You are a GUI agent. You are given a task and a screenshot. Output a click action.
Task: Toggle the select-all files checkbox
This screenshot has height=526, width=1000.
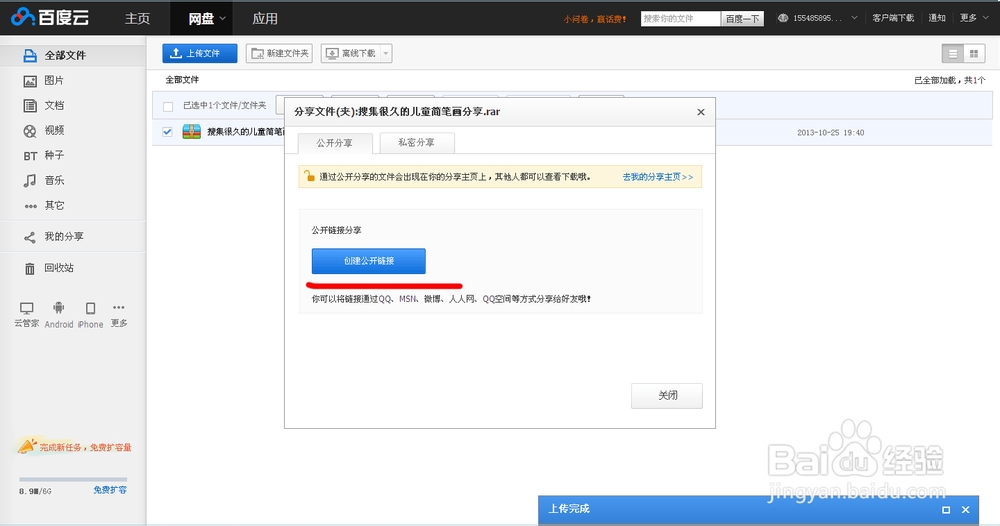[168, 106]
